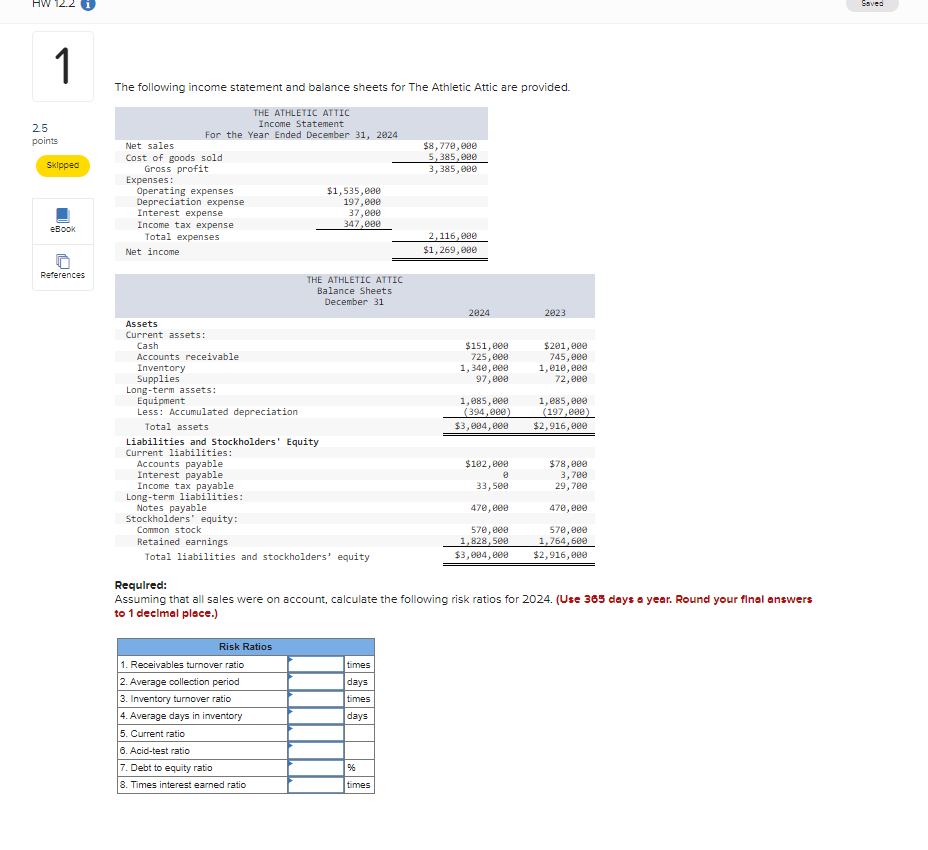Click the 2023 Accounts receivable value 745,000

pyautogui.click(x=568, y=357)
